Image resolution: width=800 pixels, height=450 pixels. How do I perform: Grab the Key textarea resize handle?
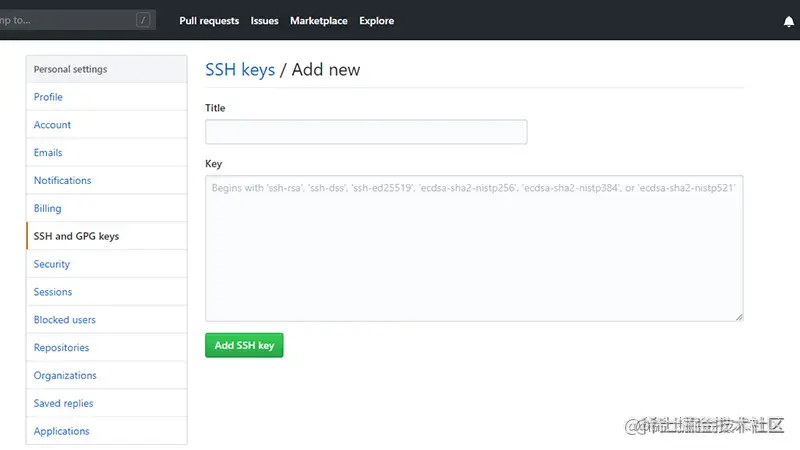tap(739, 317)
